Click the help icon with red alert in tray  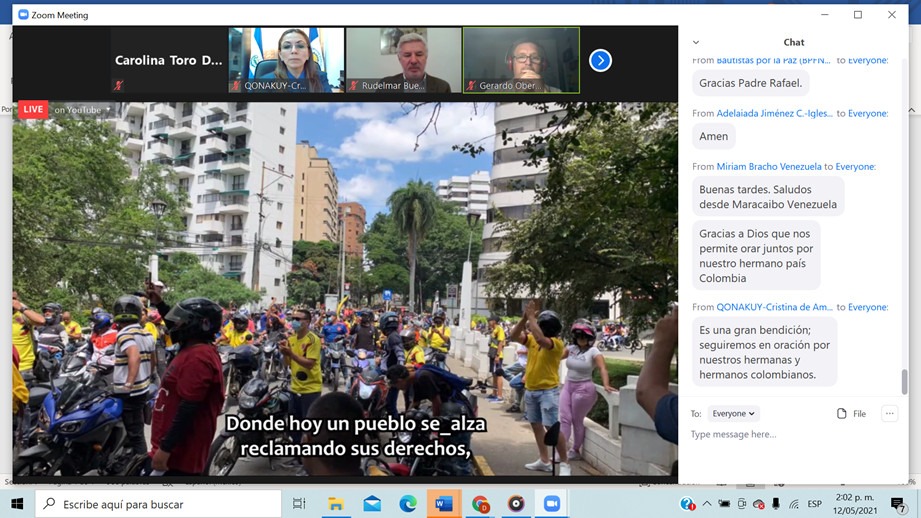click(687, 504)
